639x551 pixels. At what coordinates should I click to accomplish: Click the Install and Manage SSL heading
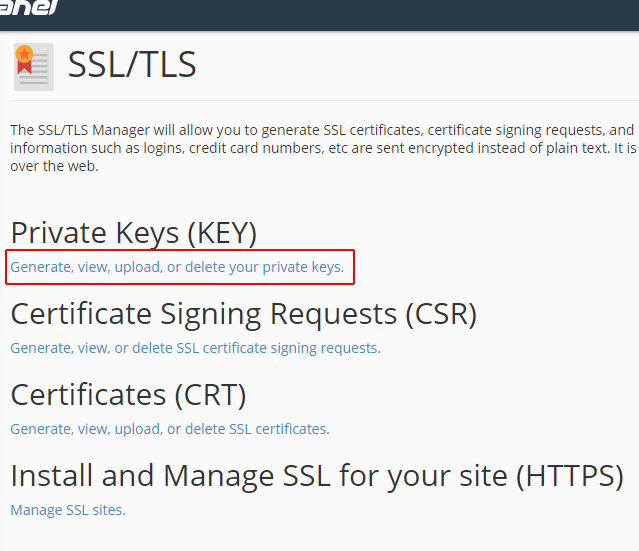pos(317,476)
